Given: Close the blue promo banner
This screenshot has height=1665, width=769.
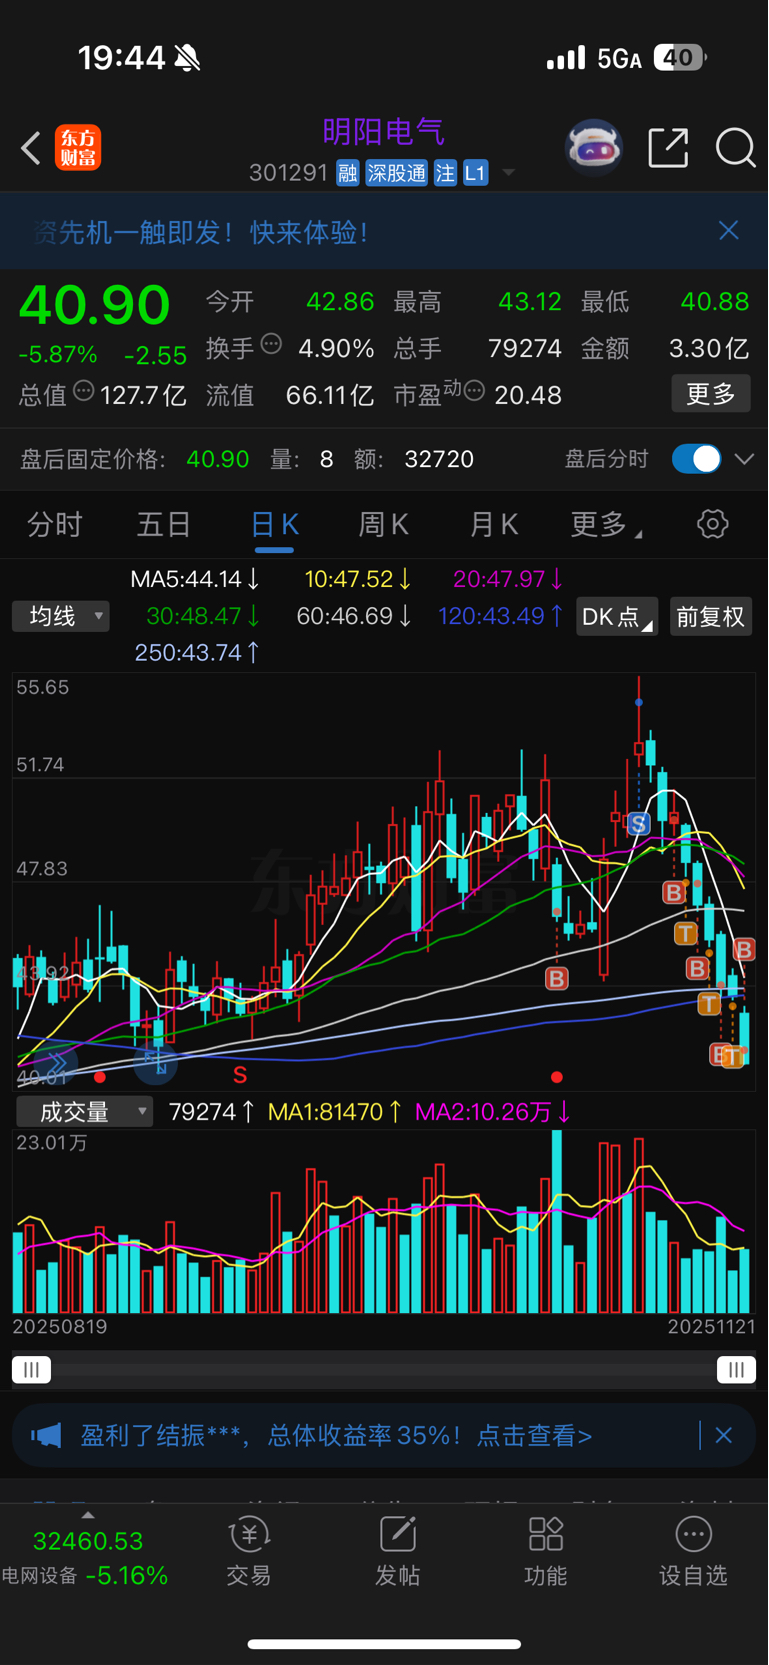Looking at the screenshot, I should tap(729, 231).
